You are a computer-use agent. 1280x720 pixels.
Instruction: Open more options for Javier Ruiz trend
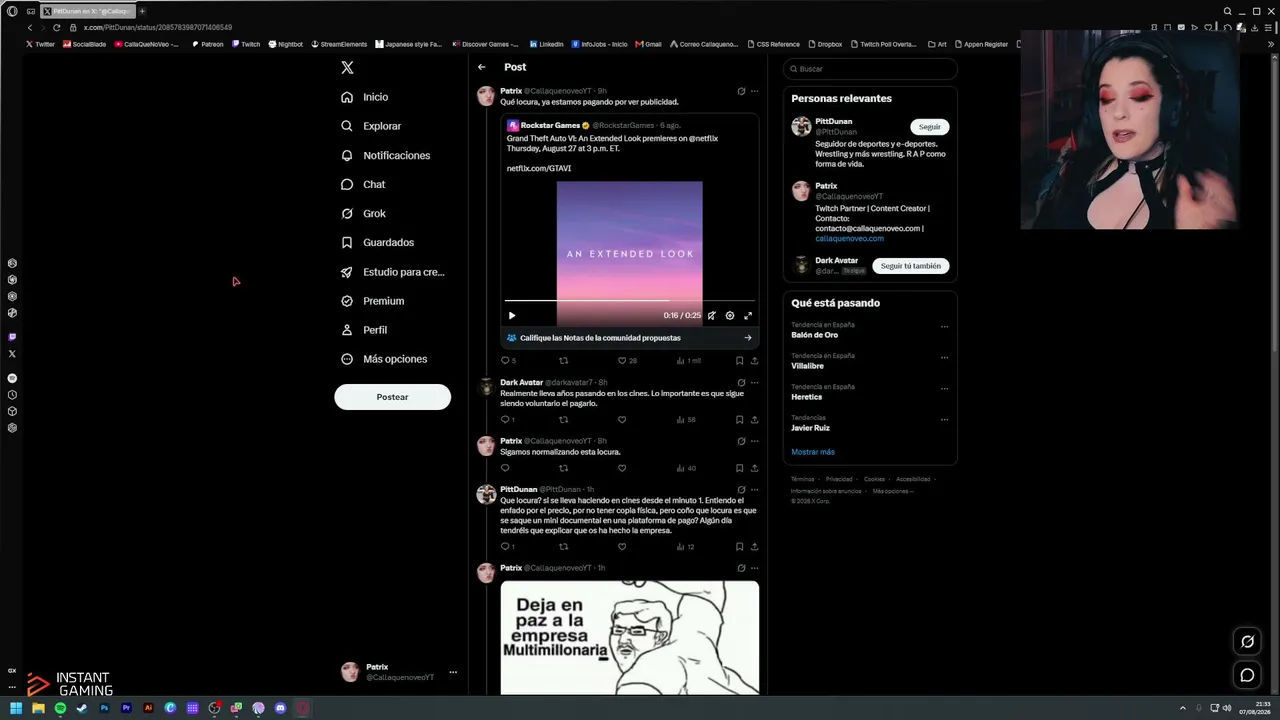click(x=944, y=419)
